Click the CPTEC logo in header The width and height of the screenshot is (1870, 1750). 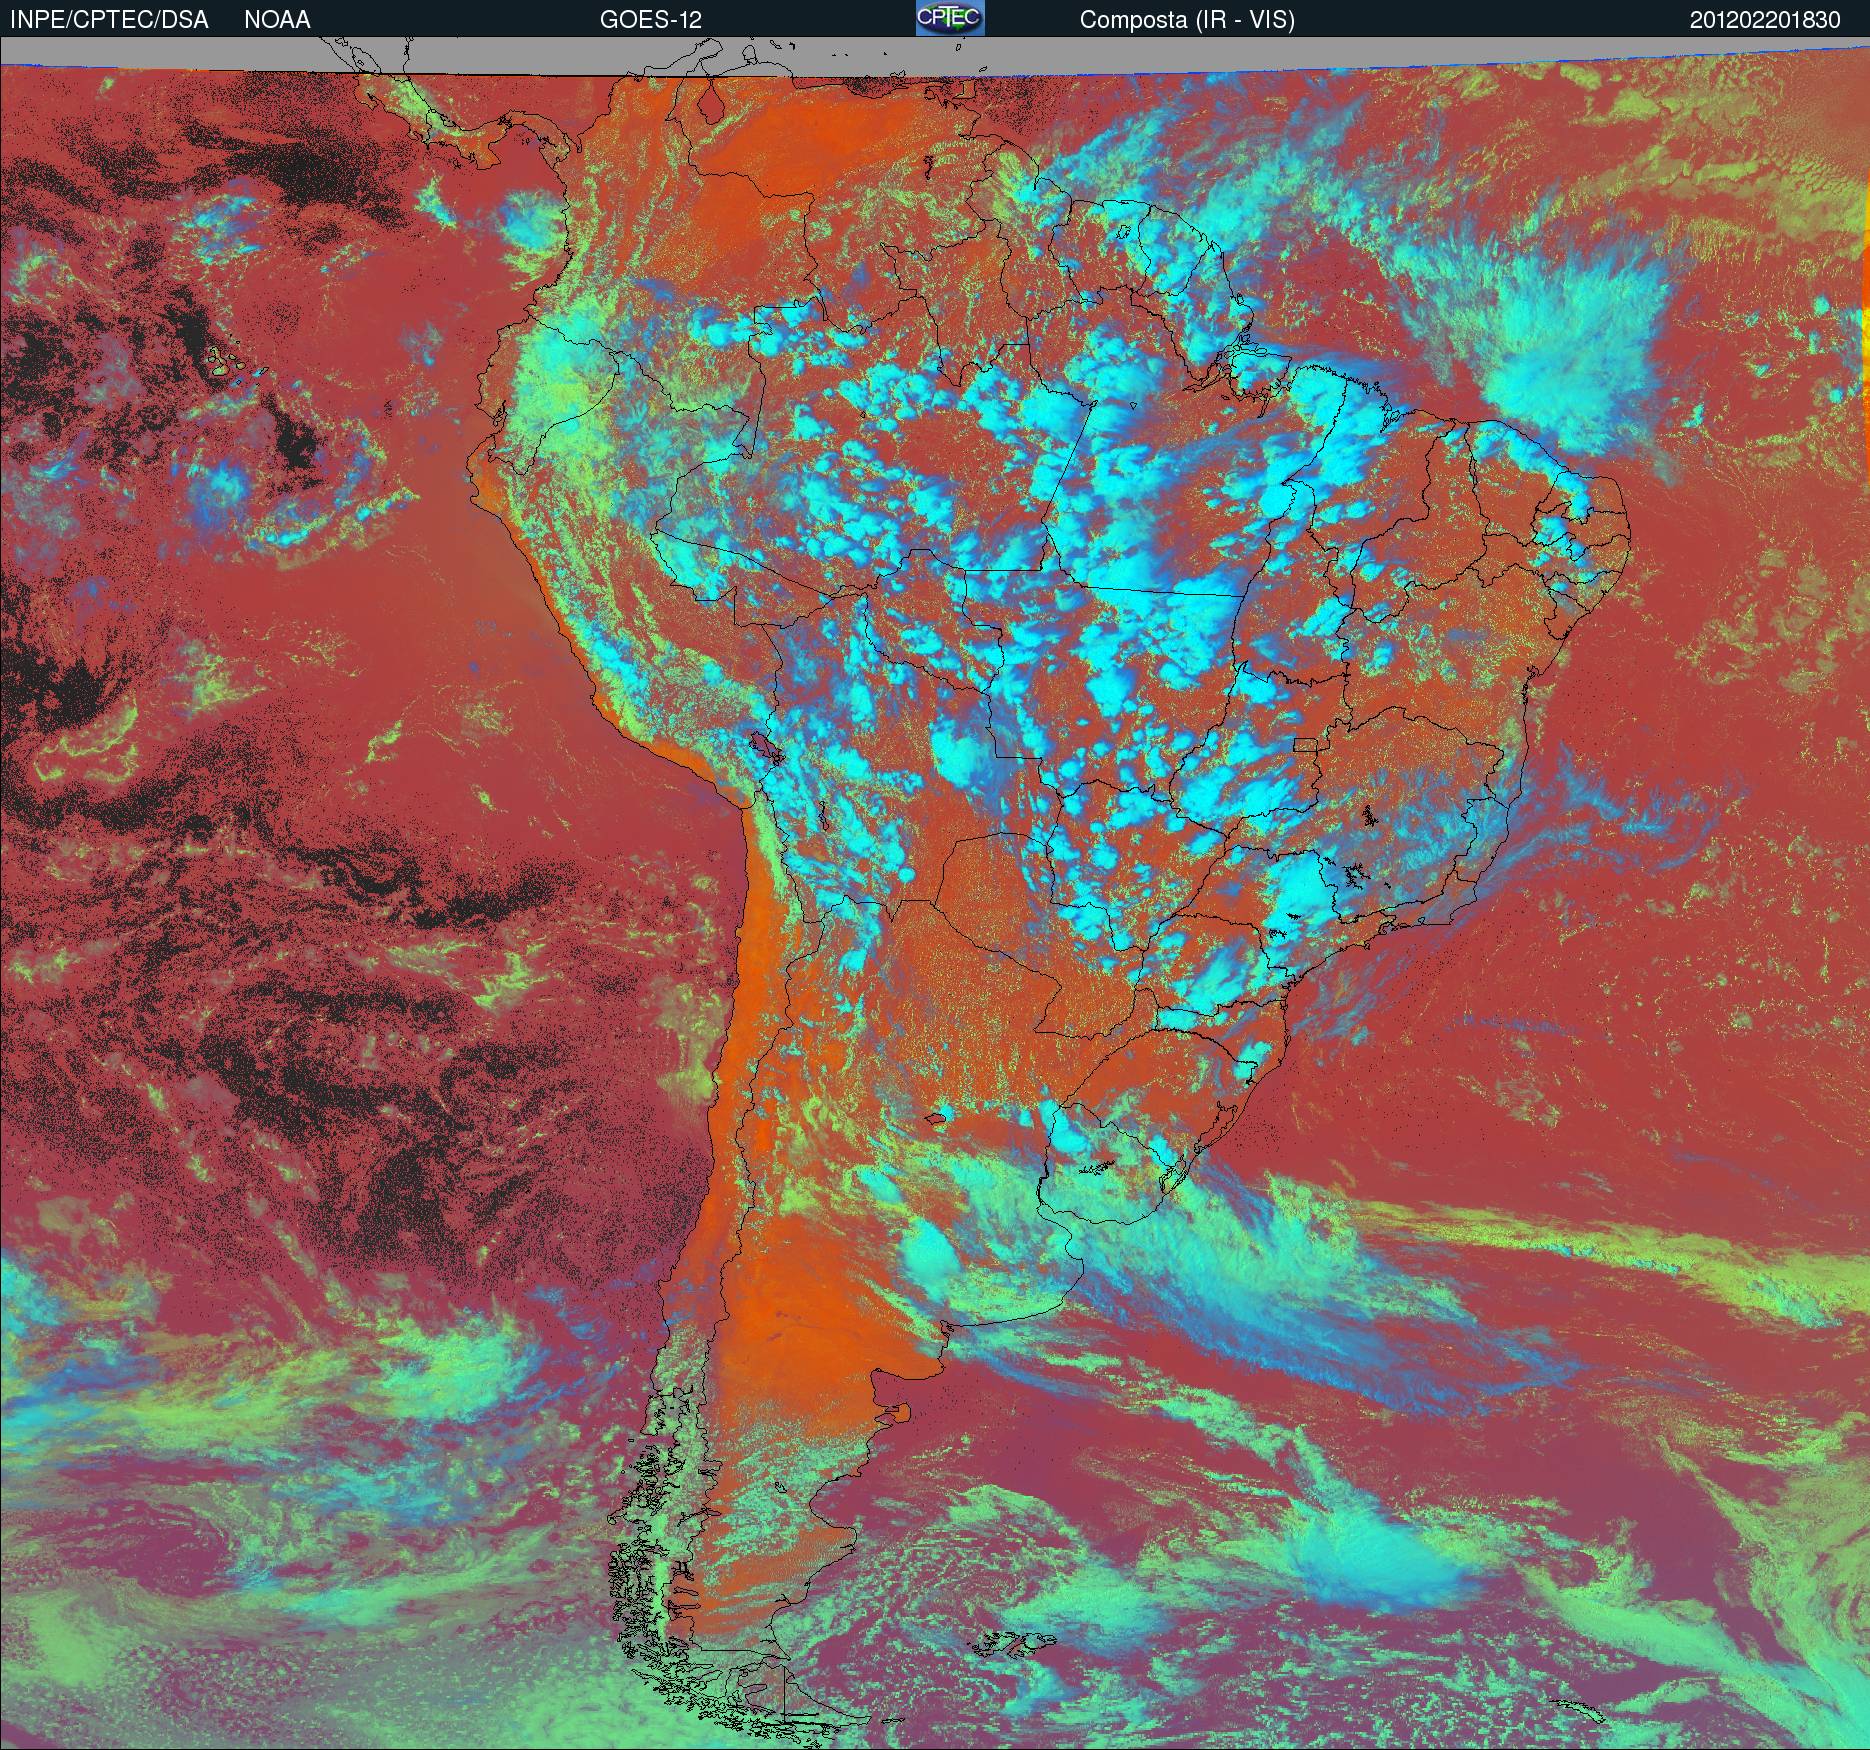[950, 18]
